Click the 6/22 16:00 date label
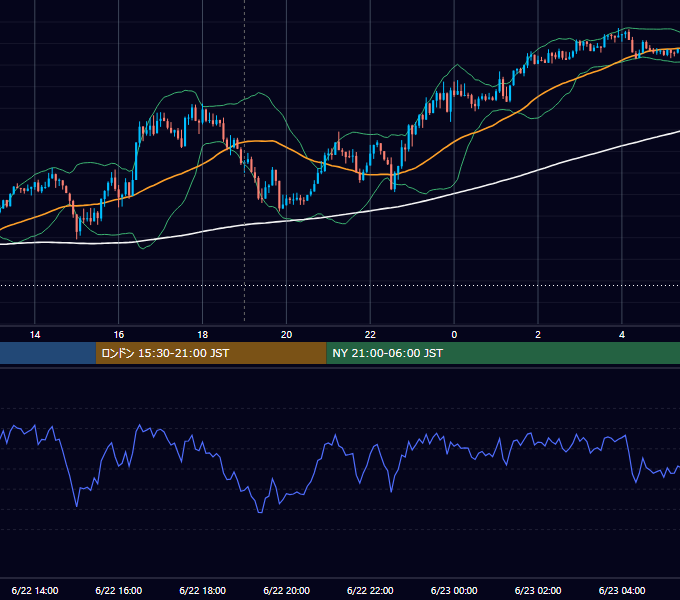Viewport: 680px width, 600px height. tap(118, 590)
